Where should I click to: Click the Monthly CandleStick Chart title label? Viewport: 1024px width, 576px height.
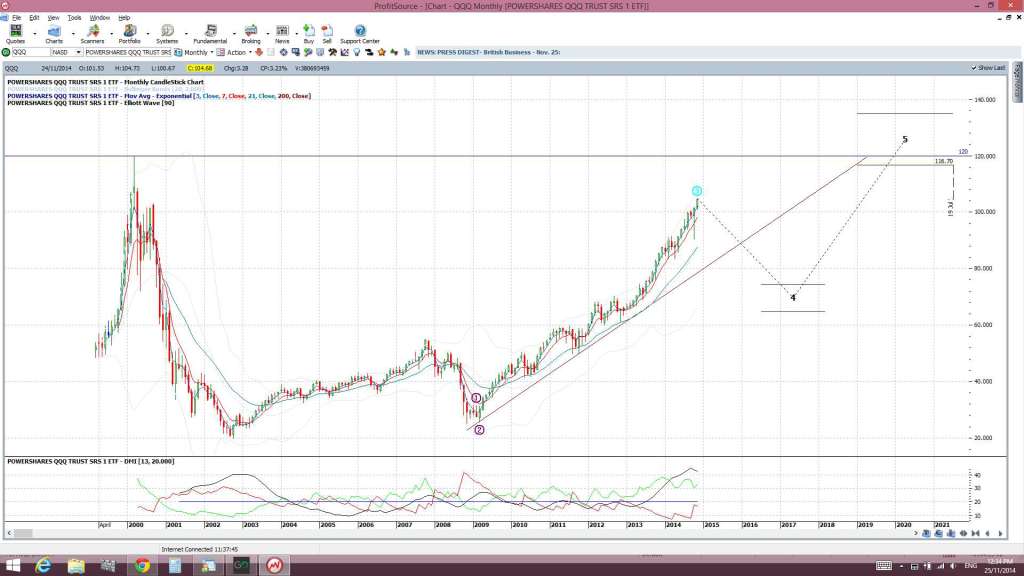pyautogui.click(x=105, y=82)
